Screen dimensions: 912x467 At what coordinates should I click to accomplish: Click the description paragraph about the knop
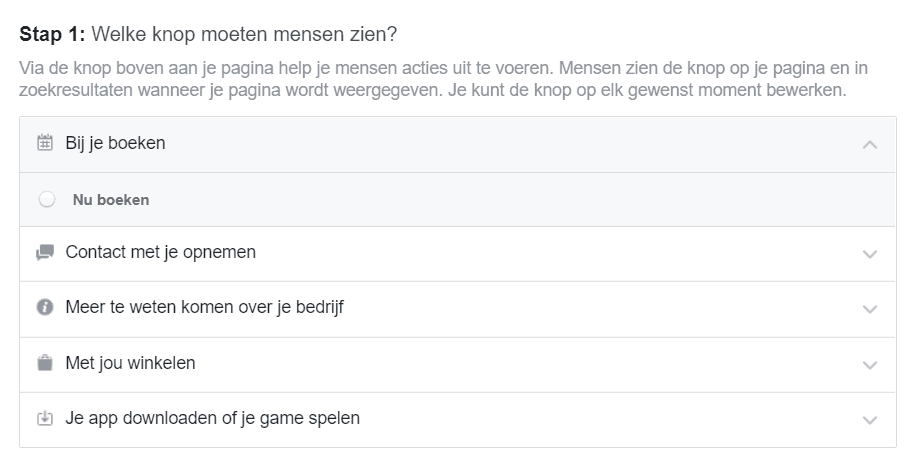(x=443, y=79)
